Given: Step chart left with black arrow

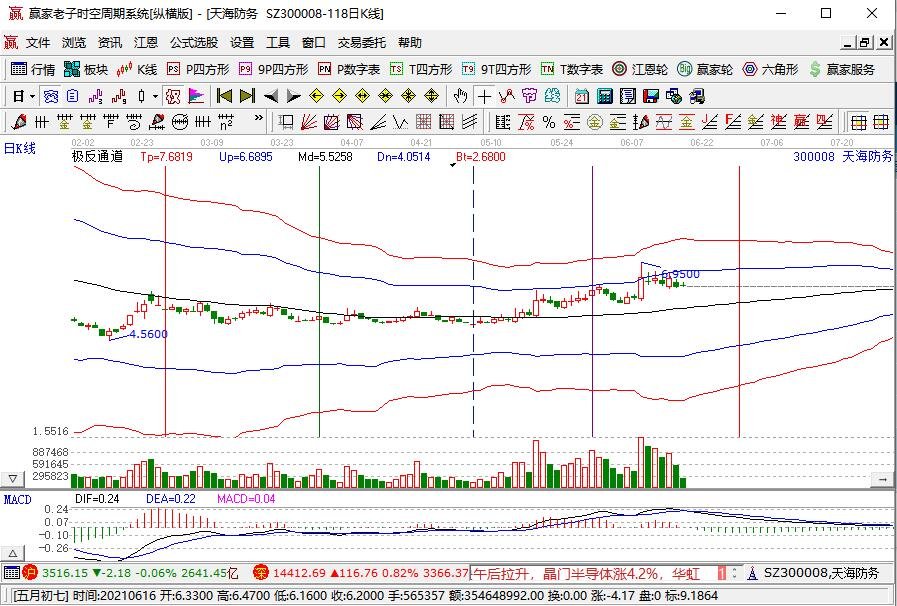Looking at the screenshot, I should [x=270, y=96].
